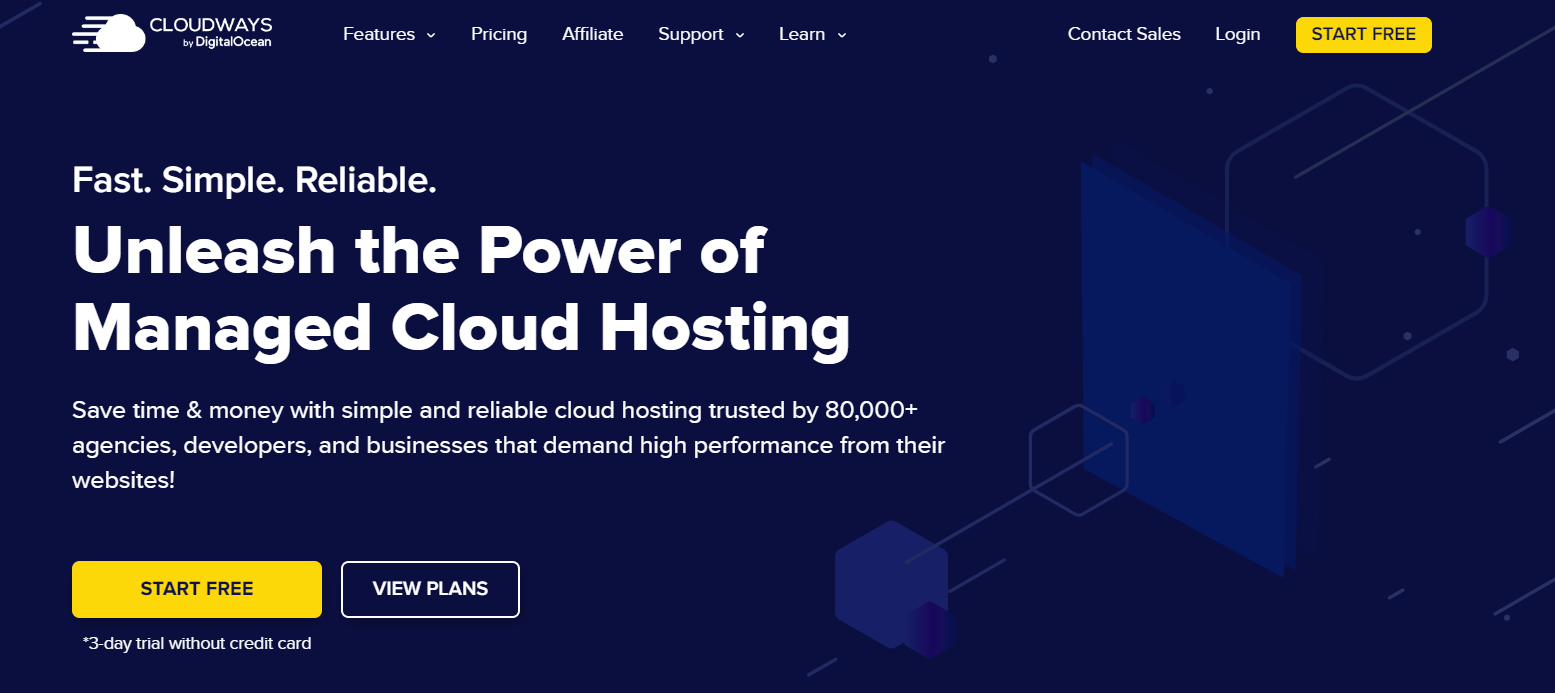Click the Cloudways cloud logo icon

108,33
